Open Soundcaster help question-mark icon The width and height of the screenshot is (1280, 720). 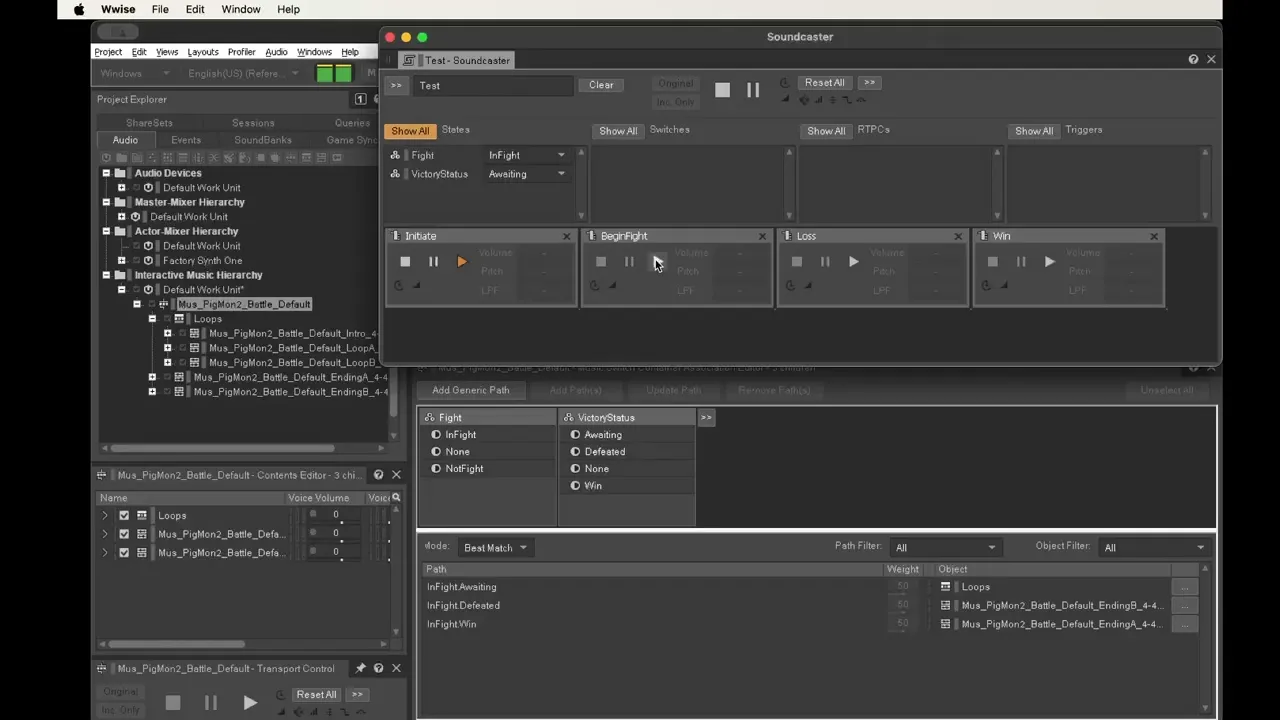coord(1193,59)
